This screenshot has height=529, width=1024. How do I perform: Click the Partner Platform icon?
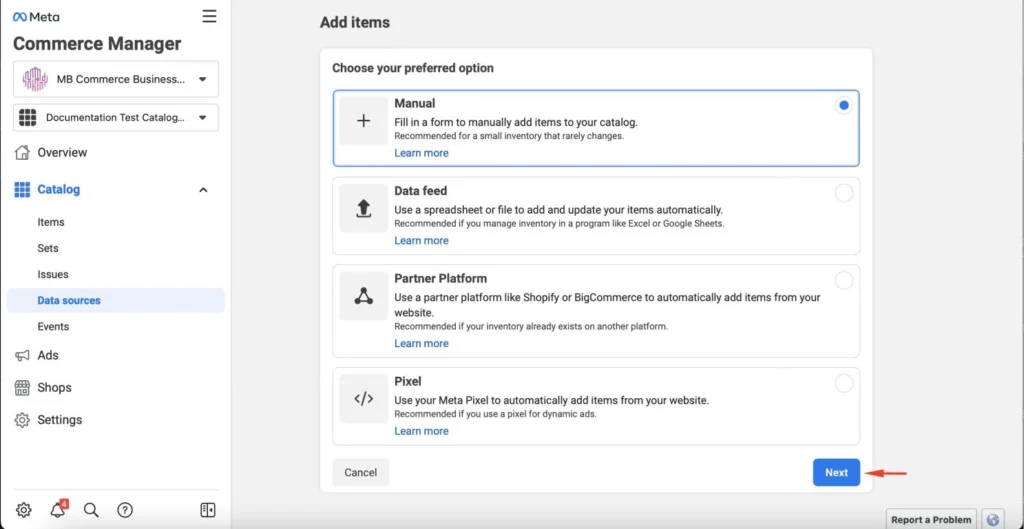[364, 296]
